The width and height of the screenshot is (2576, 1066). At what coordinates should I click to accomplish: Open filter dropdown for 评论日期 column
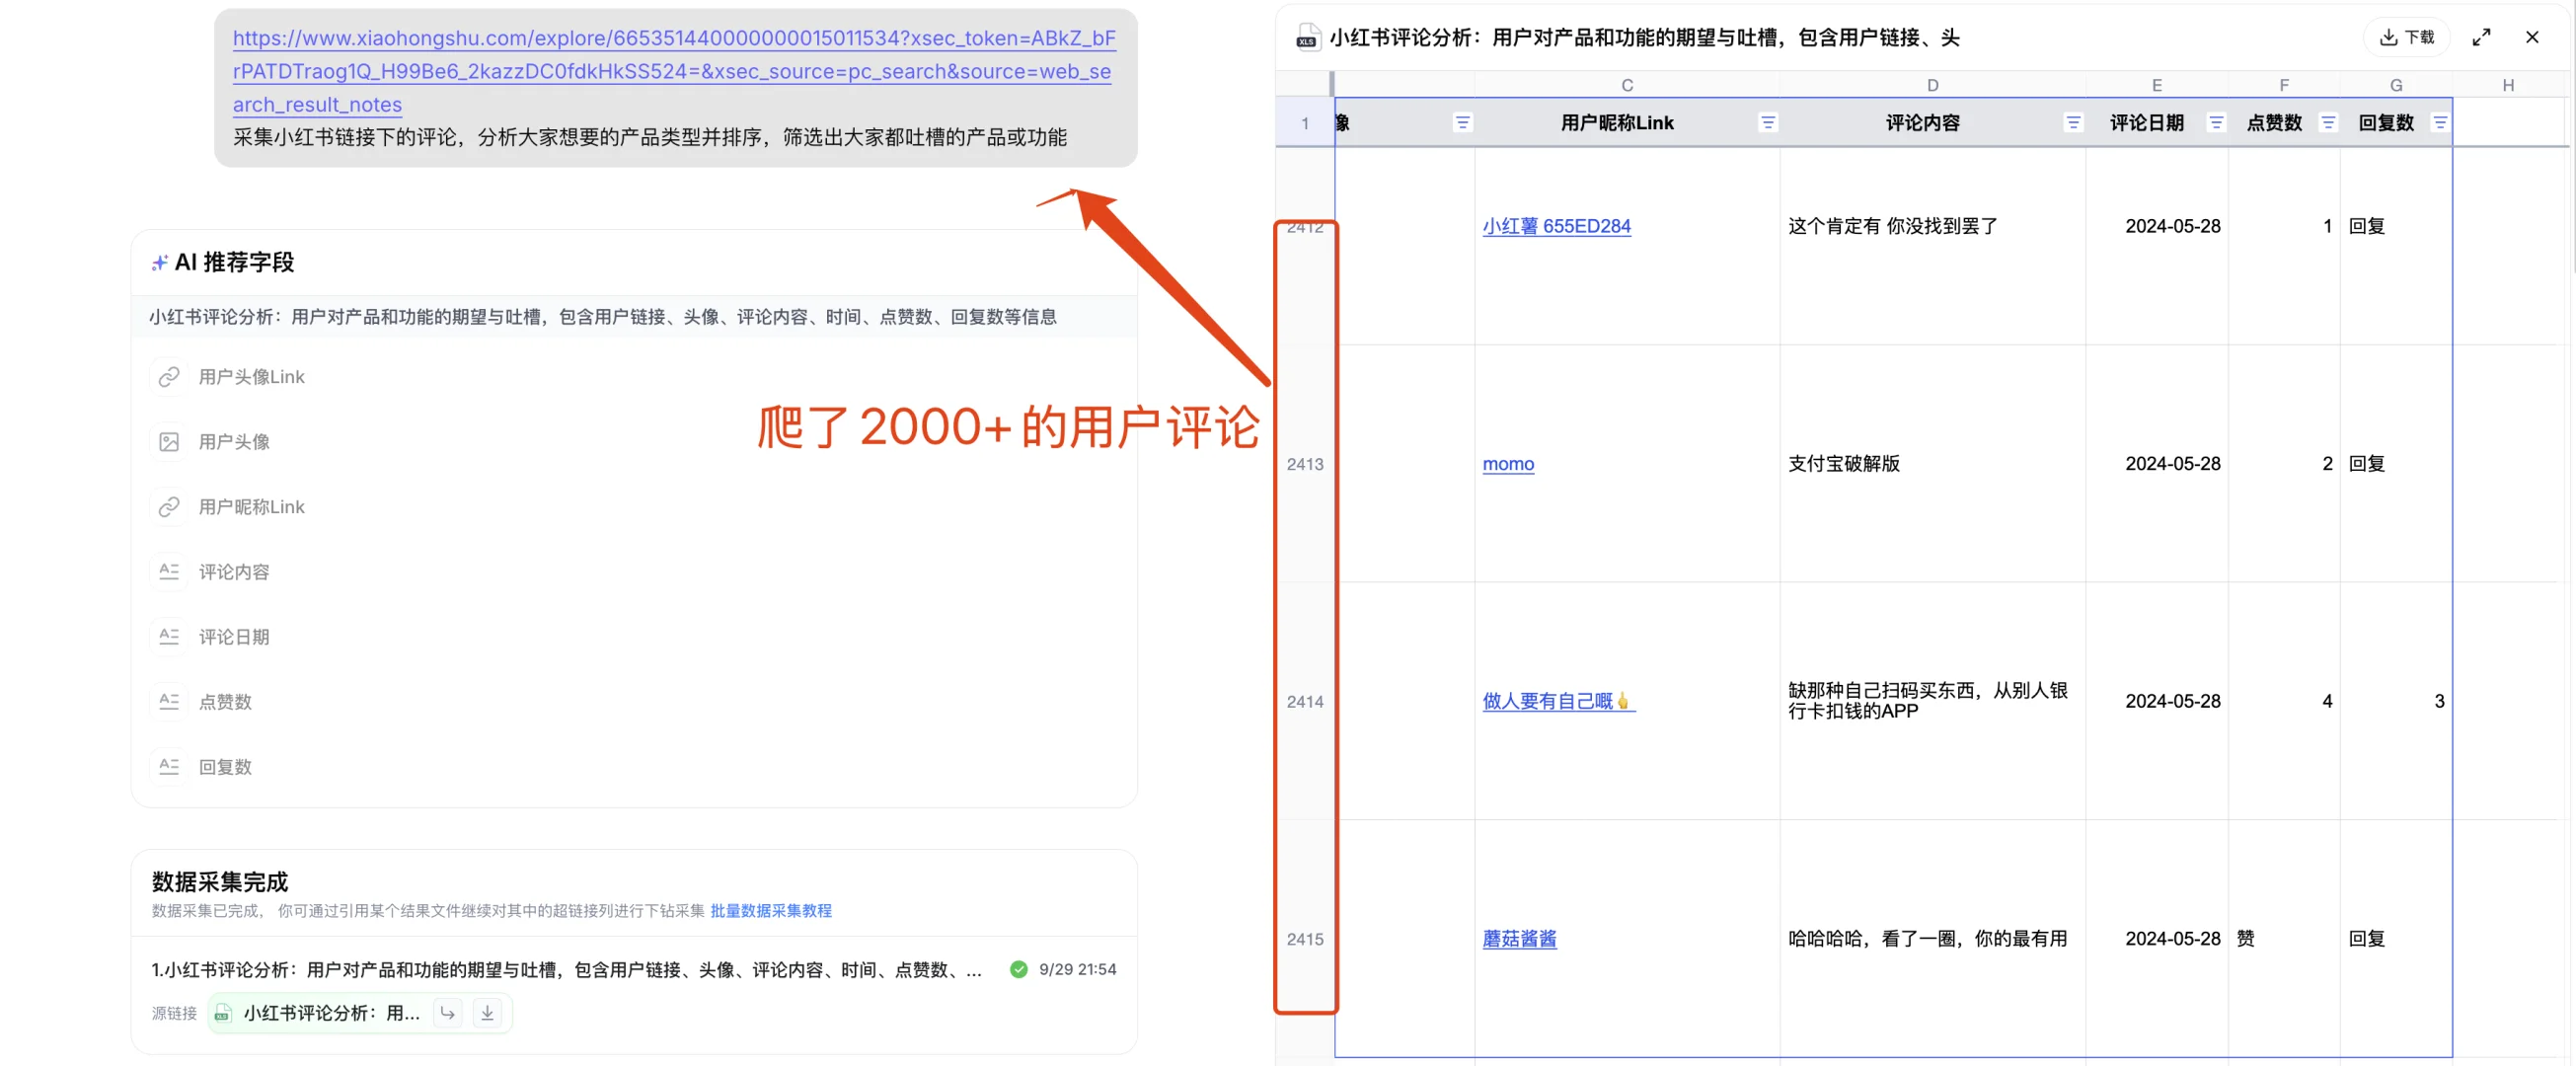pyautogui.click(x=2216, y=122)
